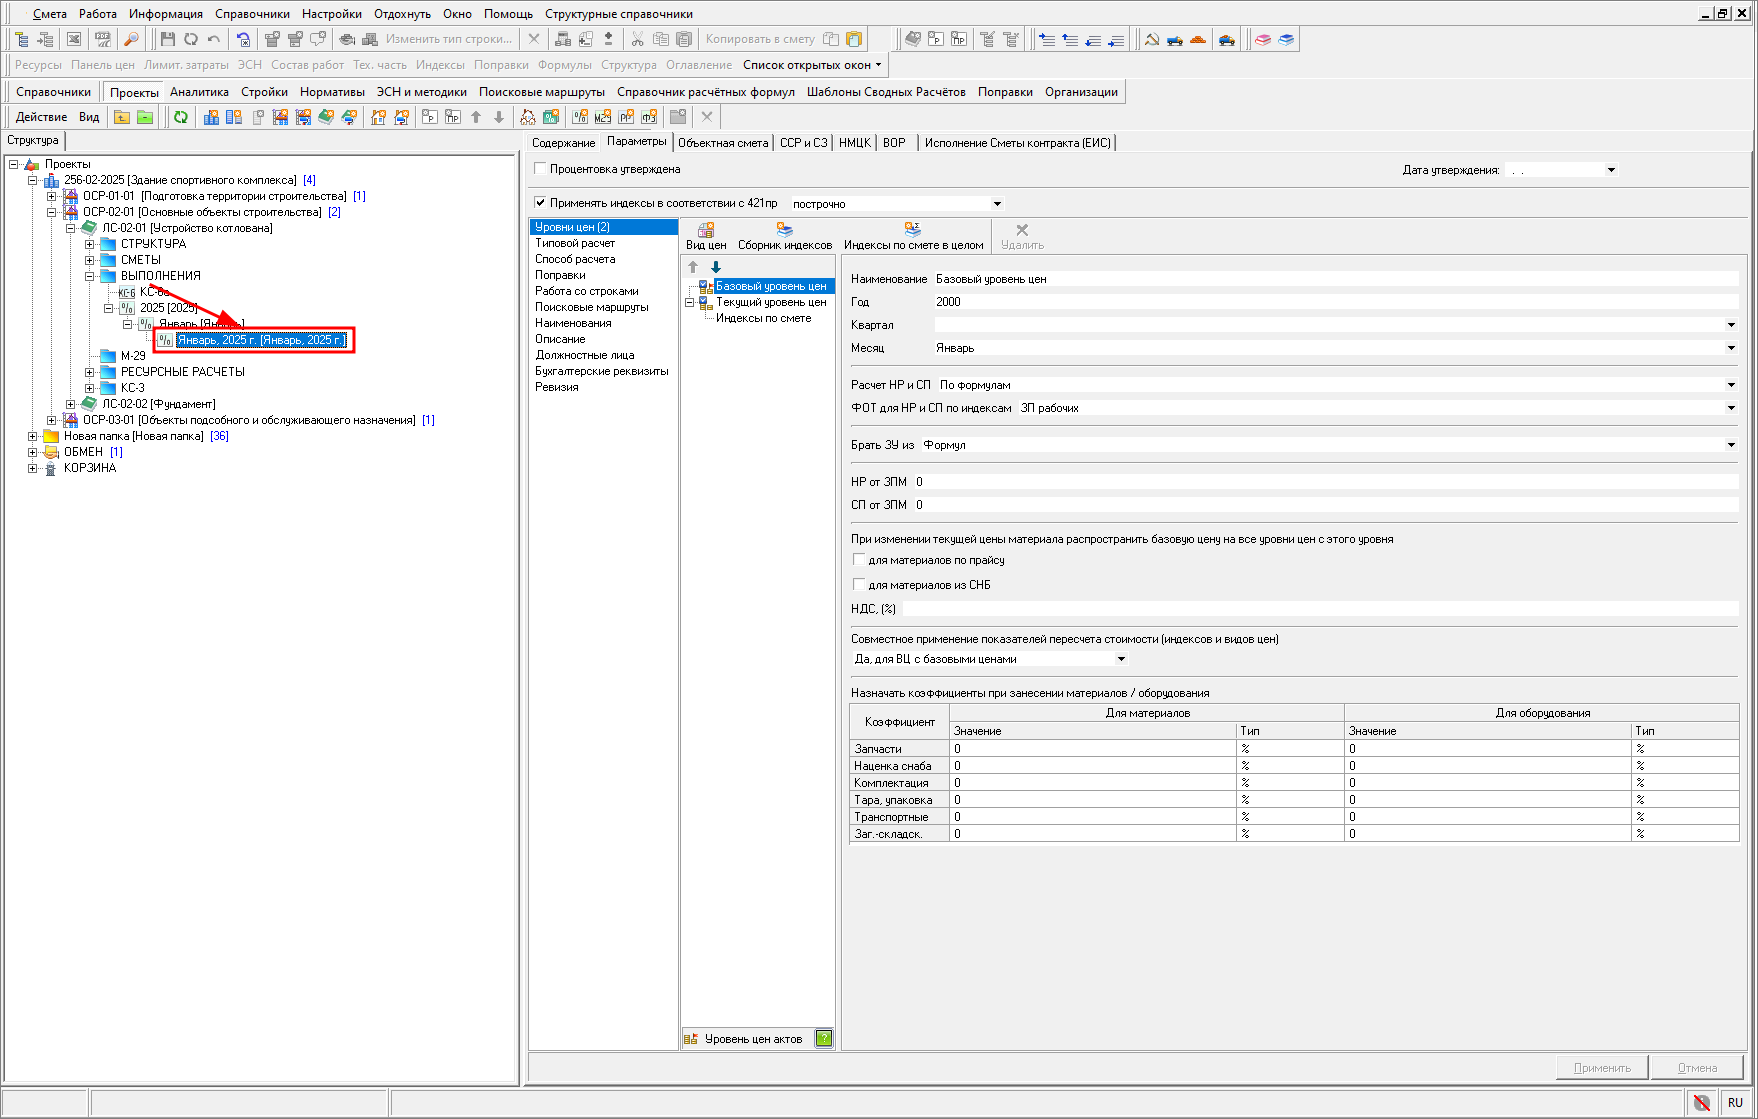The height and width of the screenshot is (1119, 1758).
Task: Click the green help icon beside Уровень цен актов
Action: 824,1038
